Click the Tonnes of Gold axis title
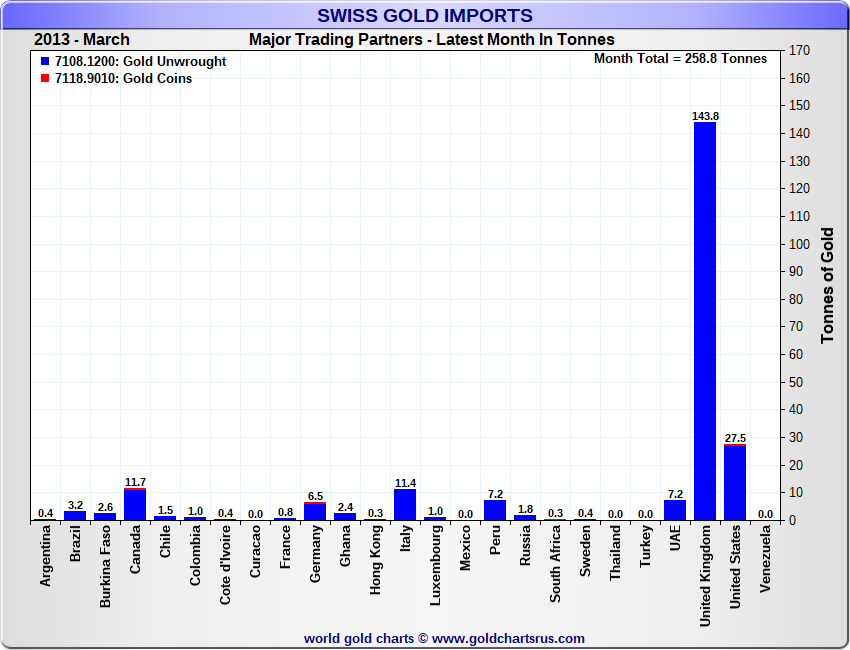This screenshot has height=650, width=850. [828, 285]
